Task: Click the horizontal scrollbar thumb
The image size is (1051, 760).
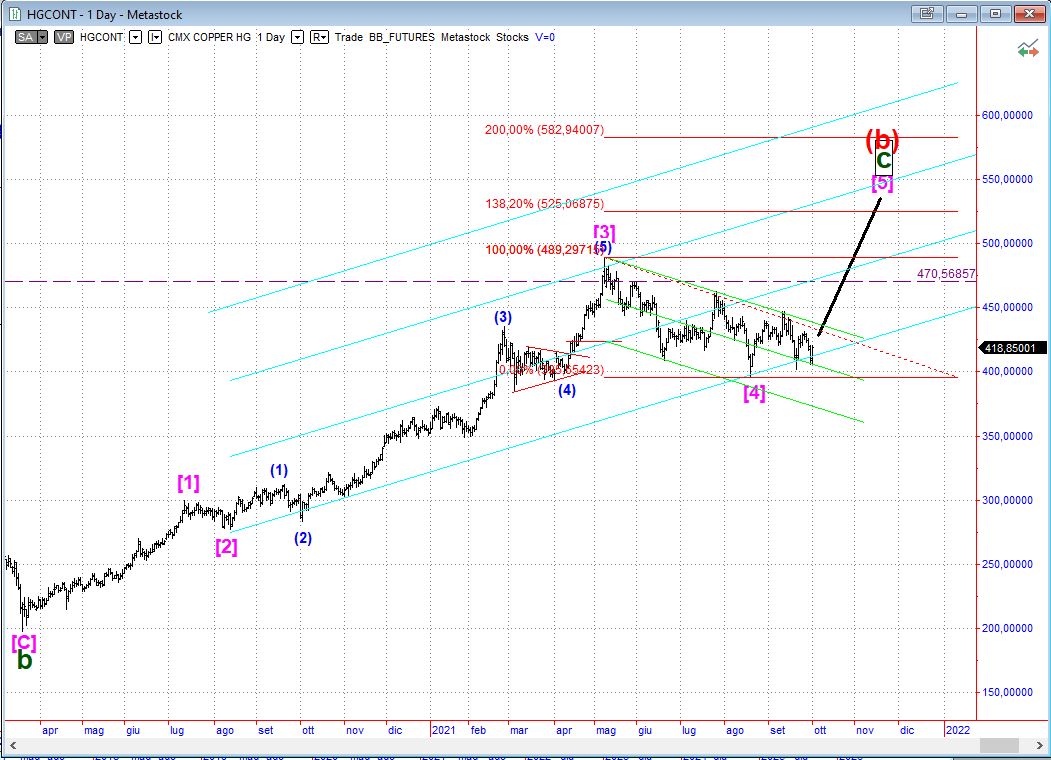Action: [999, 745]
